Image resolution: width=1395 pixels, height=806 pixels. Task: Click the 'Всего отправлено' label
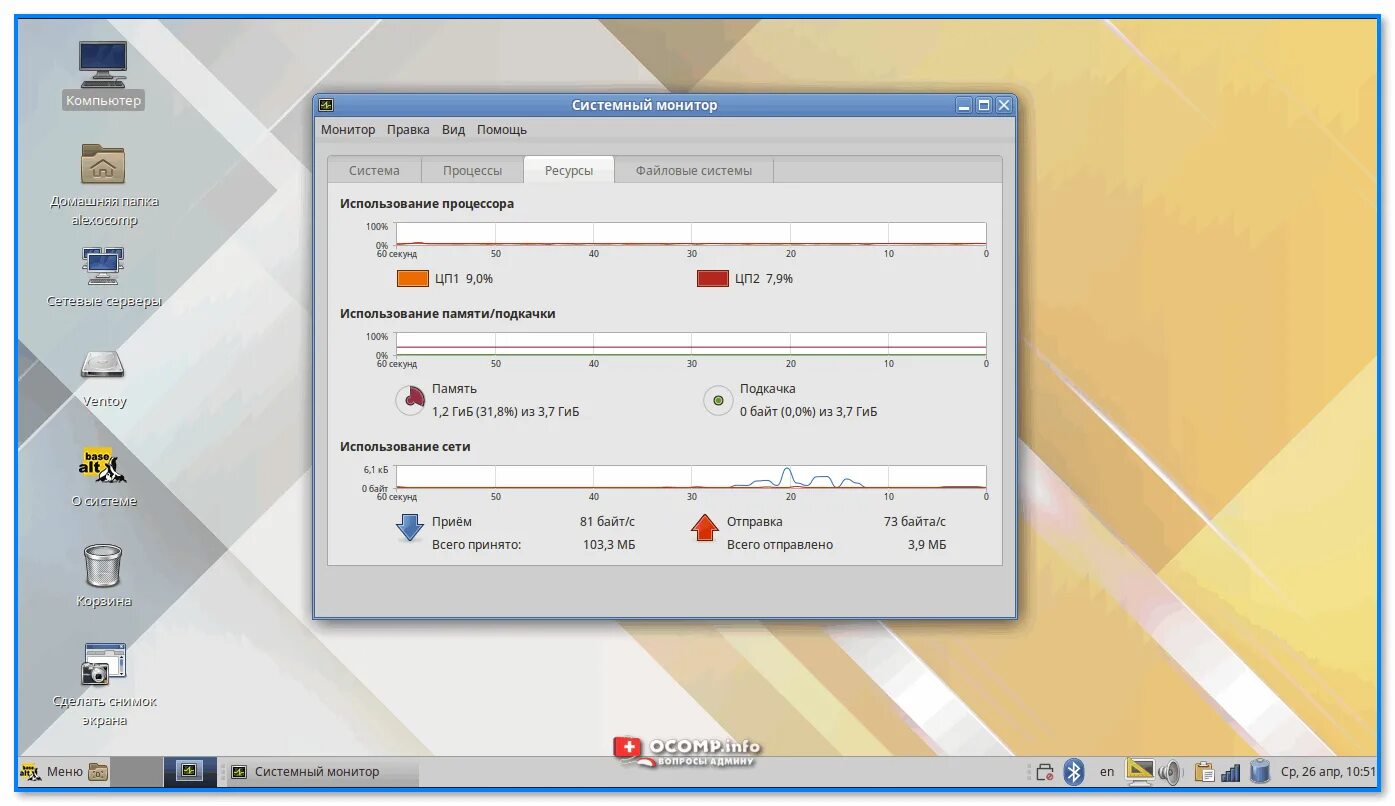(x=780, y=545)
